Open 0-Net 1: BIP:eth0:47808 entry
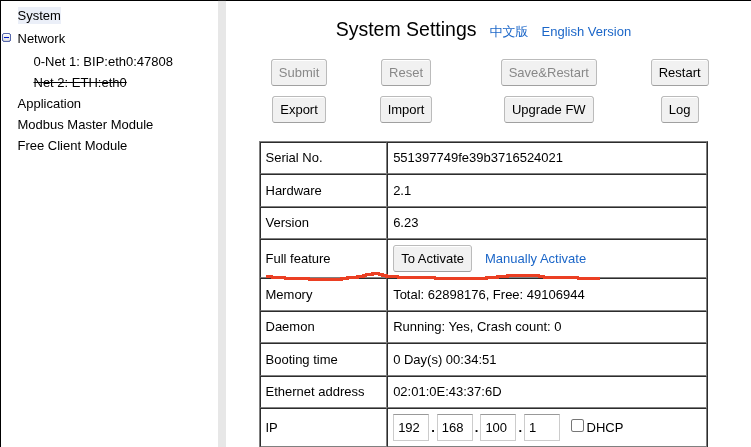Image resolution: width=751 pixels, height=447 pixels. 103,61
